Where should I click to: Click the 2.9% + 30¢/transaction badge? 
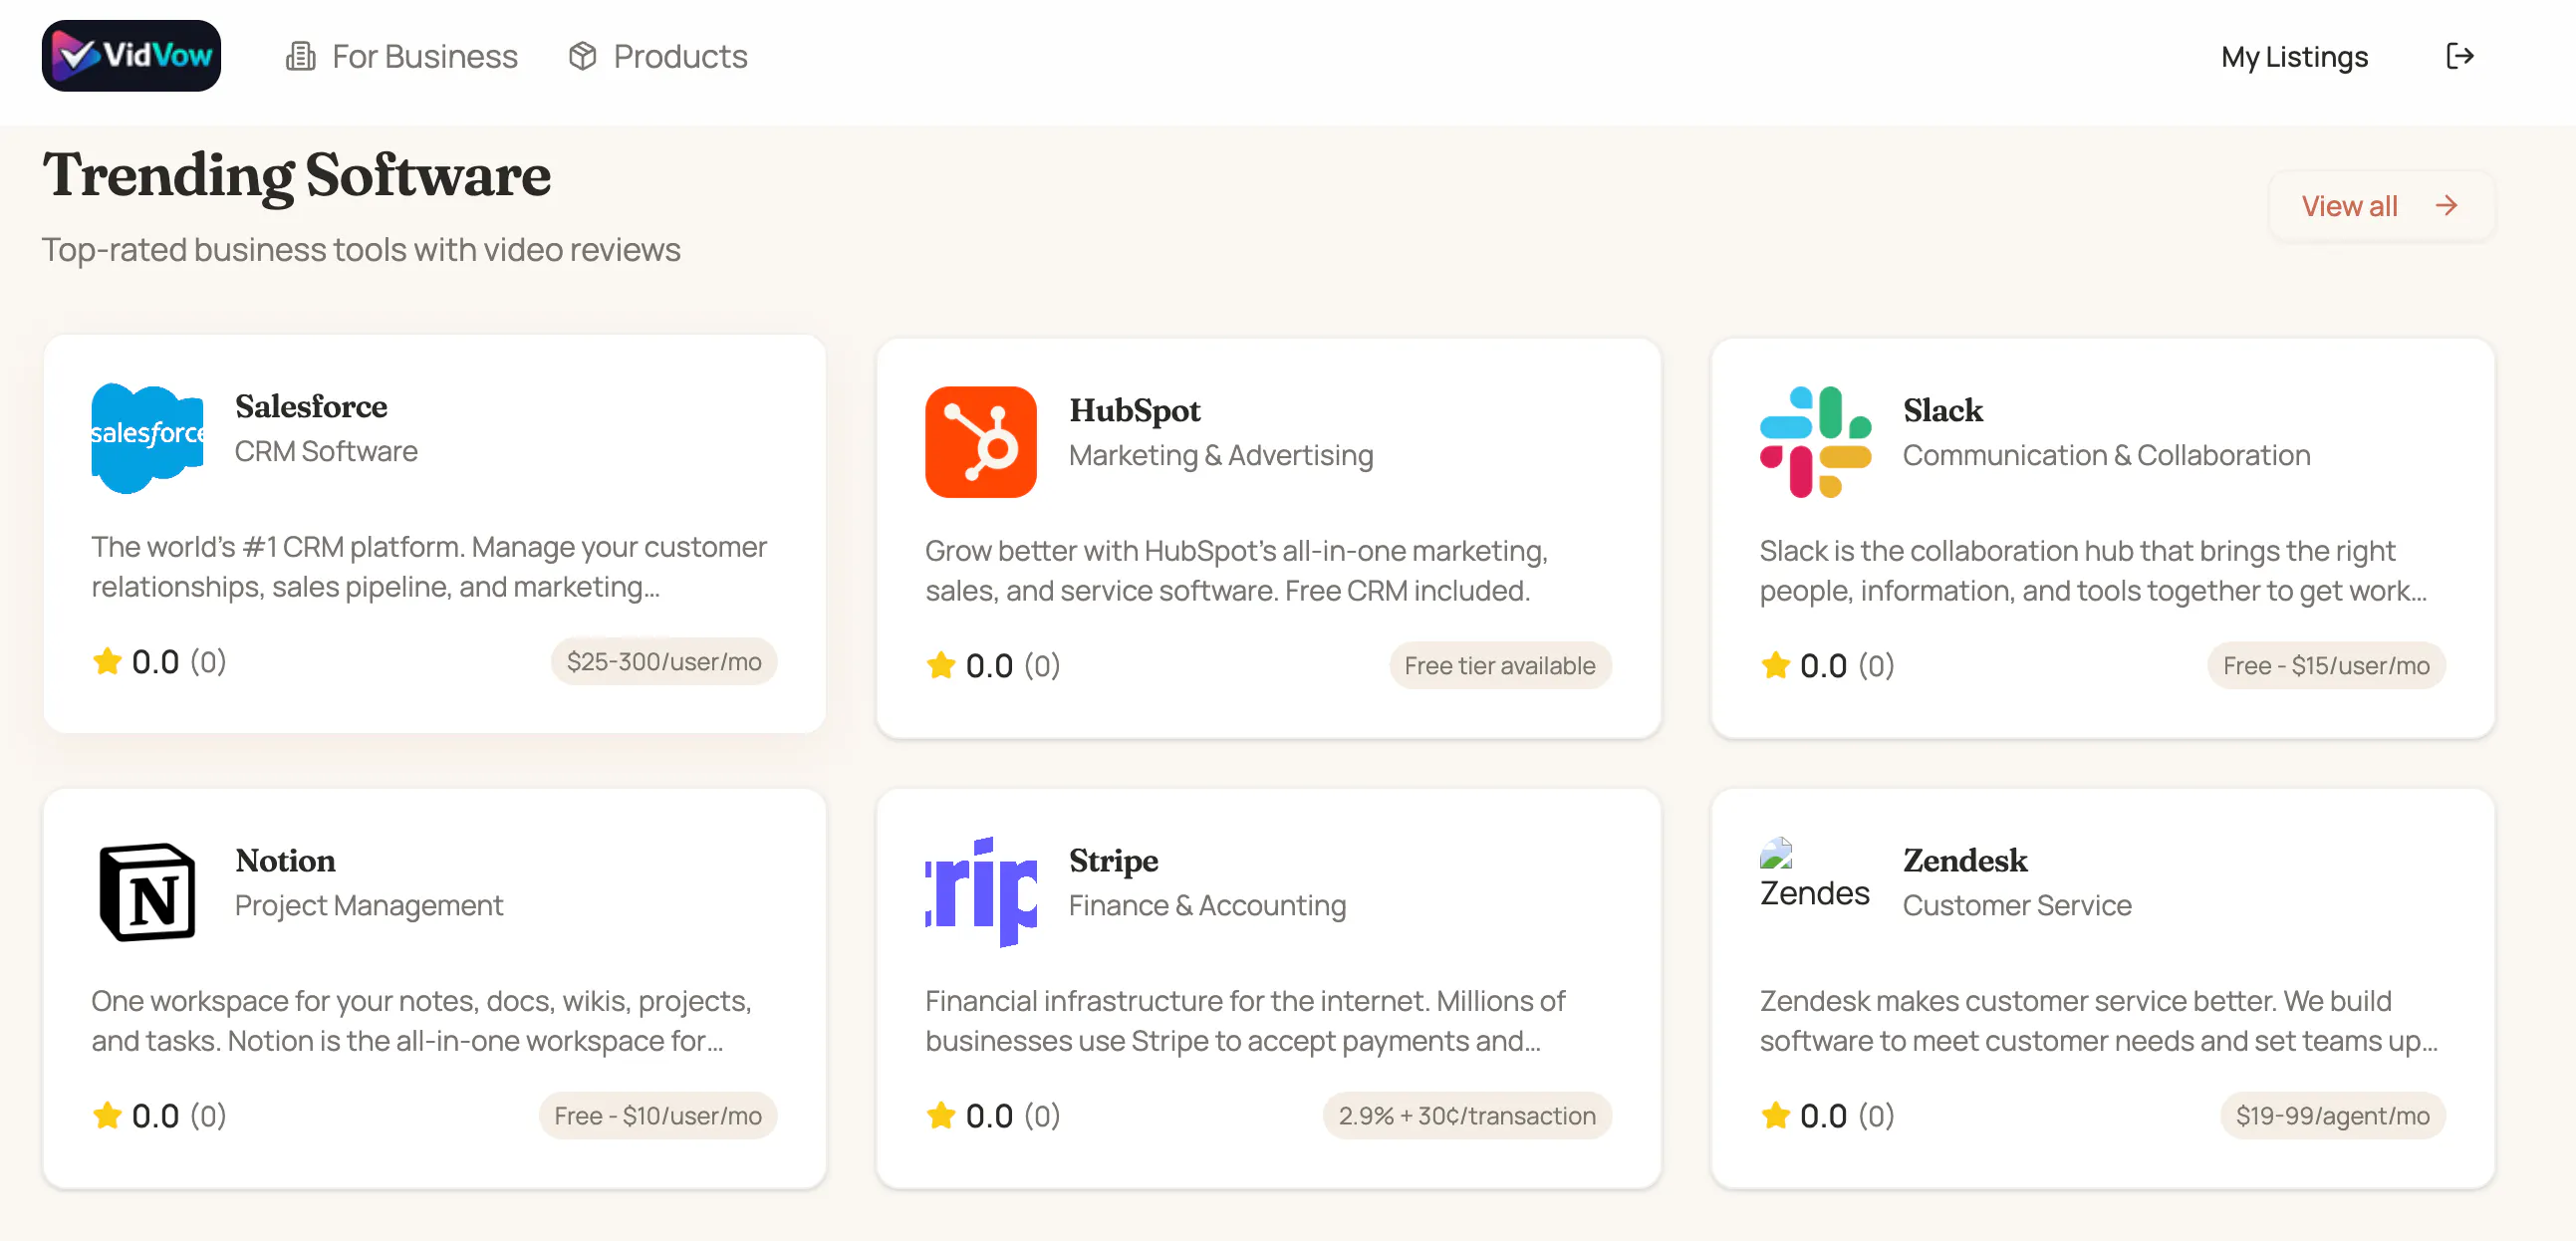coord(1467,1115)
